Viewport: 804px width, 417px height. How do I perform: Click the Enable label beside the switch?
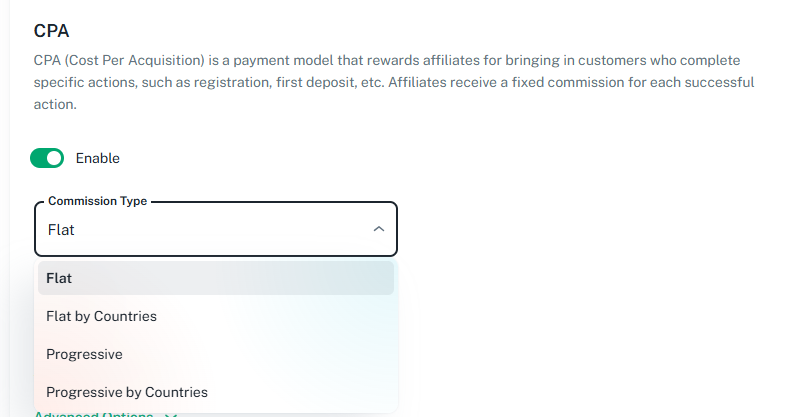click(98, 158)
